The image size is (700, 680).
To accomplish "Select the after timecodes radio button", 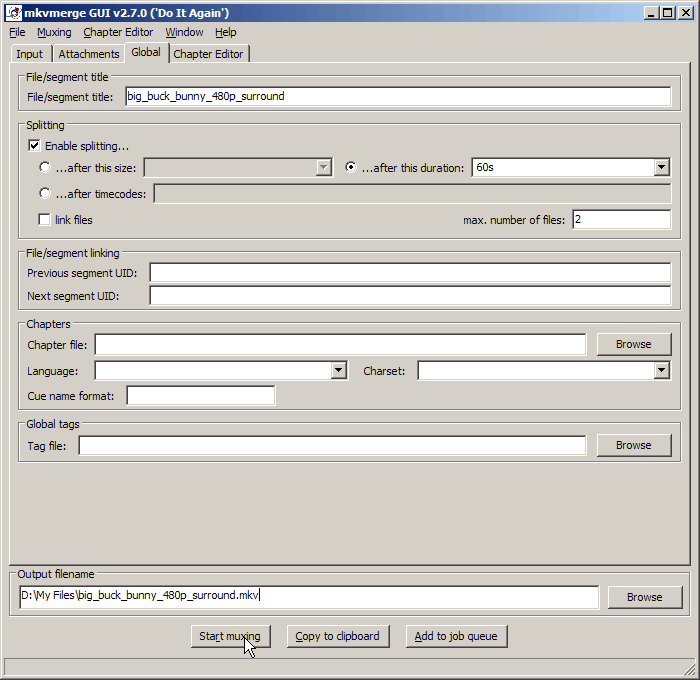I will (x=45, y=193).
